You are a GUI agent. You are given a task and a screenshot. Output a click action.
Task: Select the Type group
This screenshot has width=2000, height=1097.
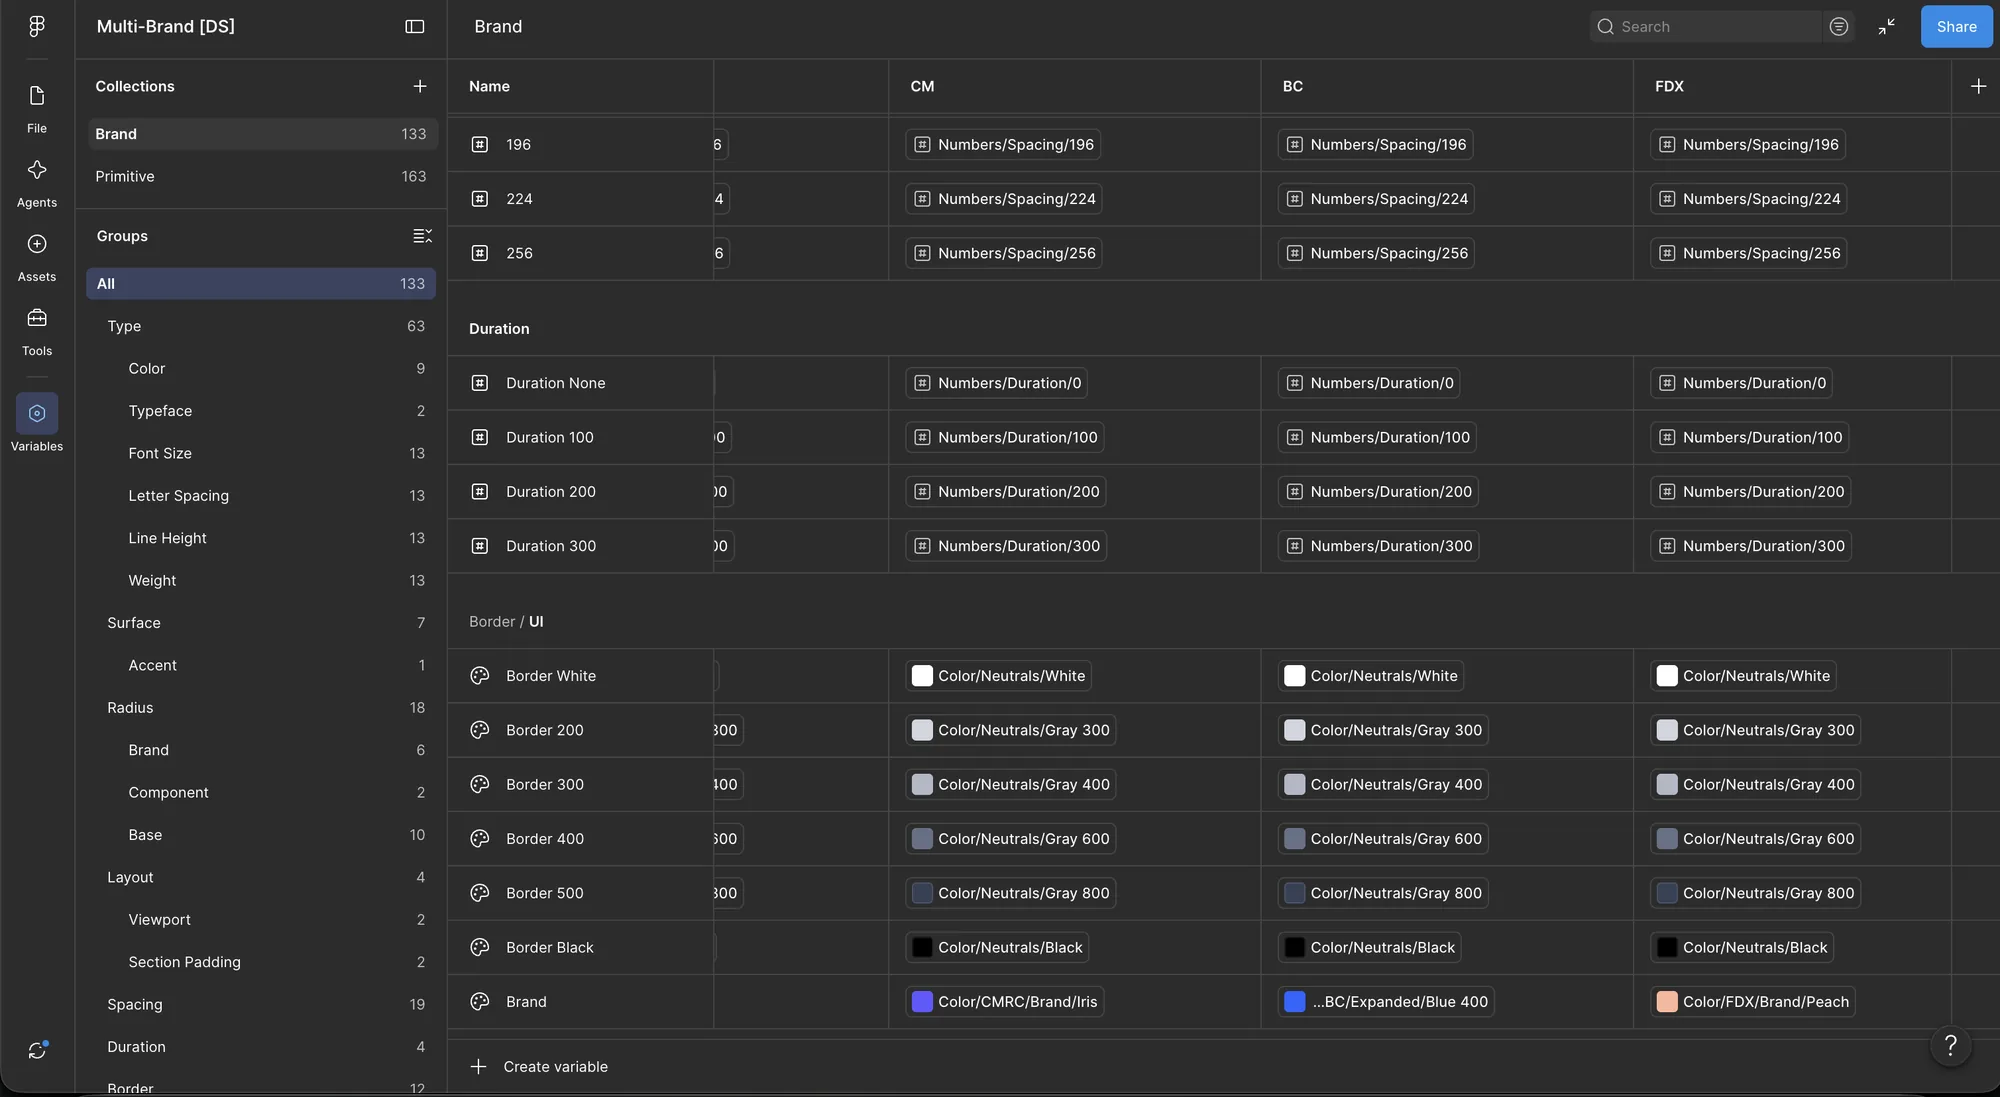coord(262,326)
